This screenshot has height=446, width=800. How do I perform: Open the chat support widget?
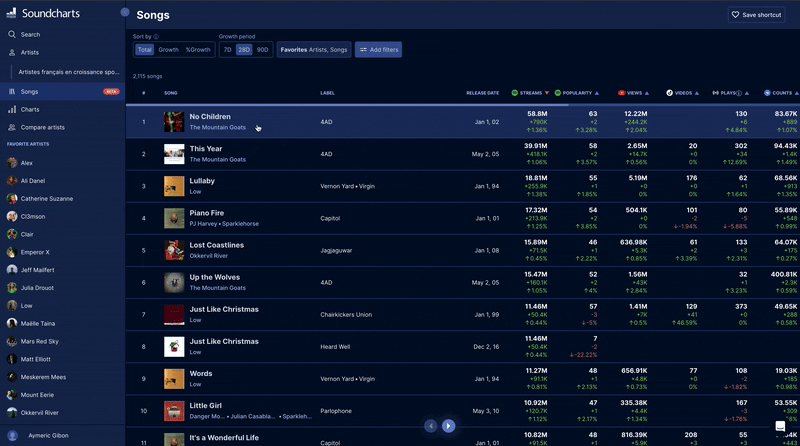[780, 425]
